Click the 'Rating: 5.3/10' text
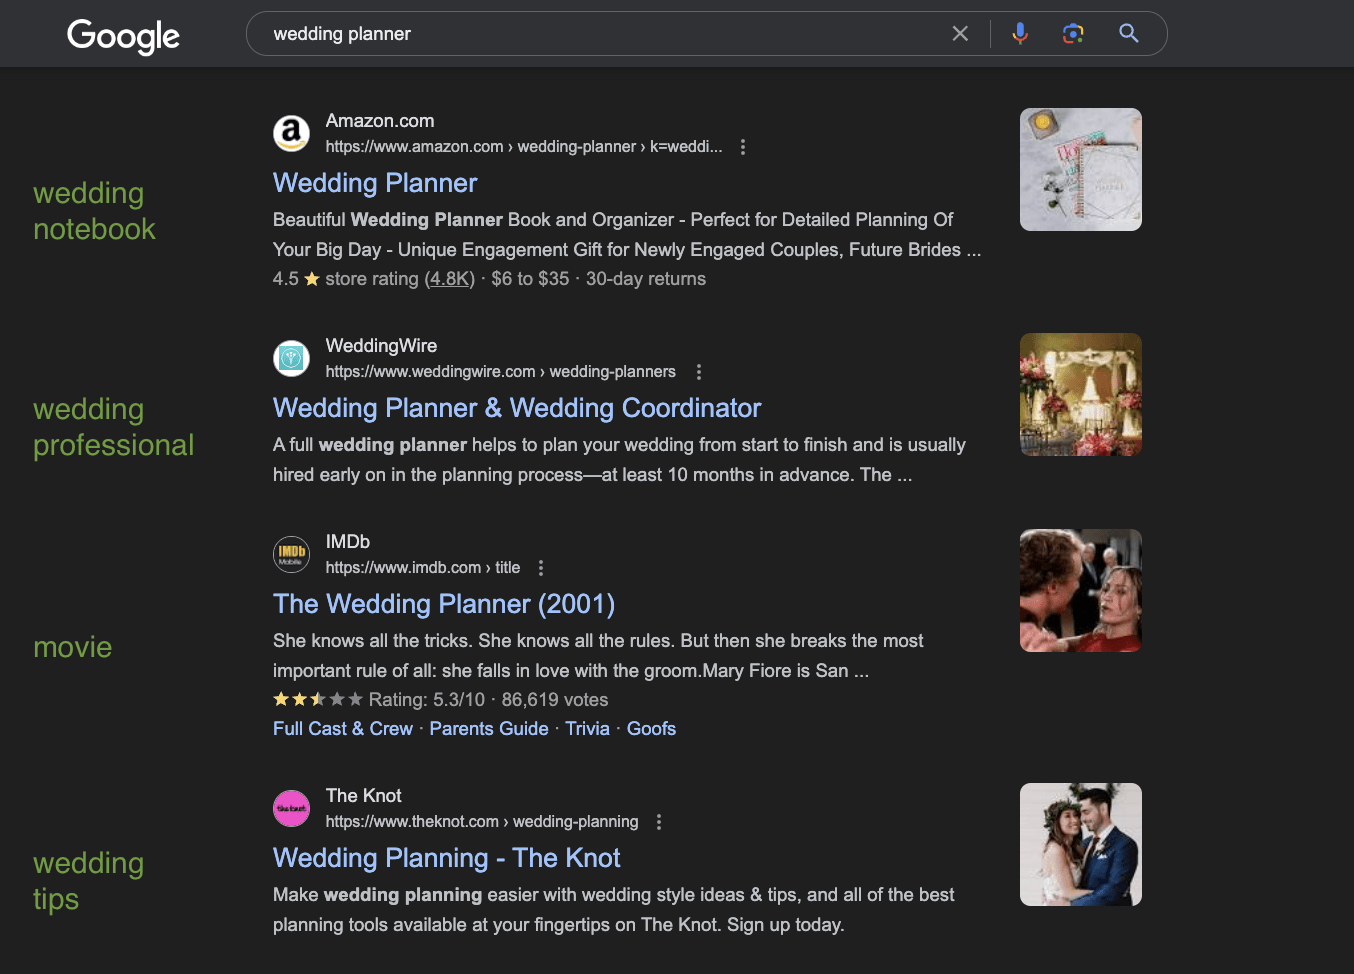The width and height of the screenshot is (1354, 974). [x=427, y=700]
